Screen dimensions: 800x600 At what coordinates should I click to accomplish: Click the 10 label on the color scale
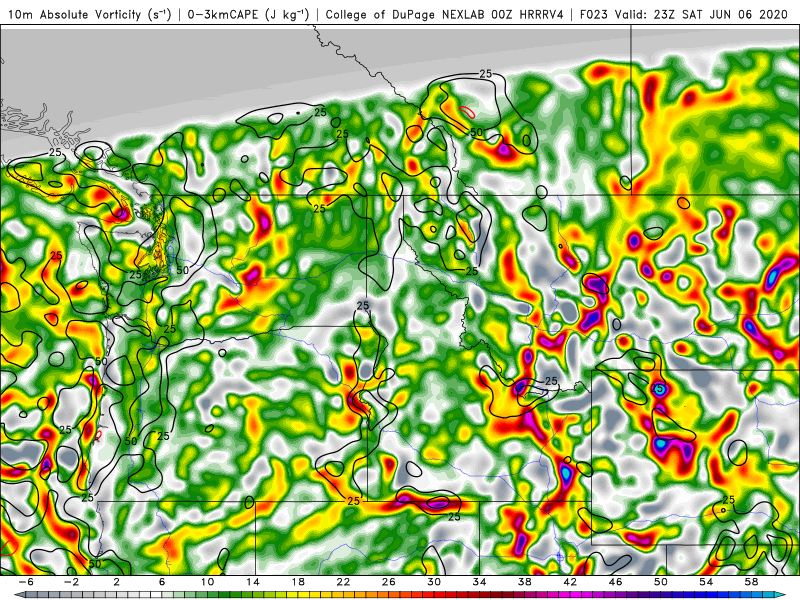coord(207,582)
